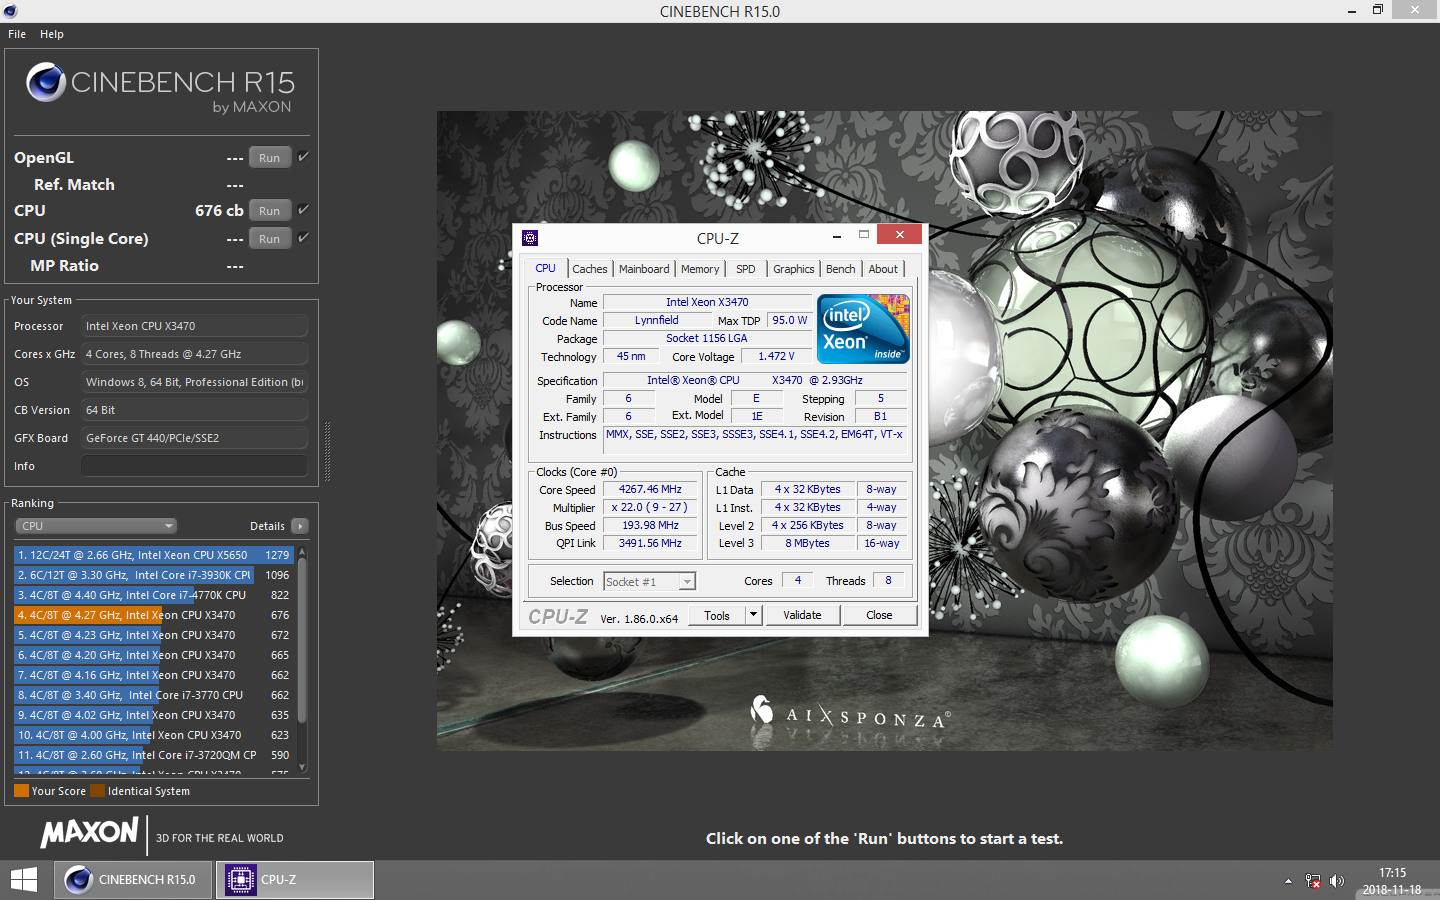Click the Processor field Intel Xeon CPU X3470

(x=195, y=326)
